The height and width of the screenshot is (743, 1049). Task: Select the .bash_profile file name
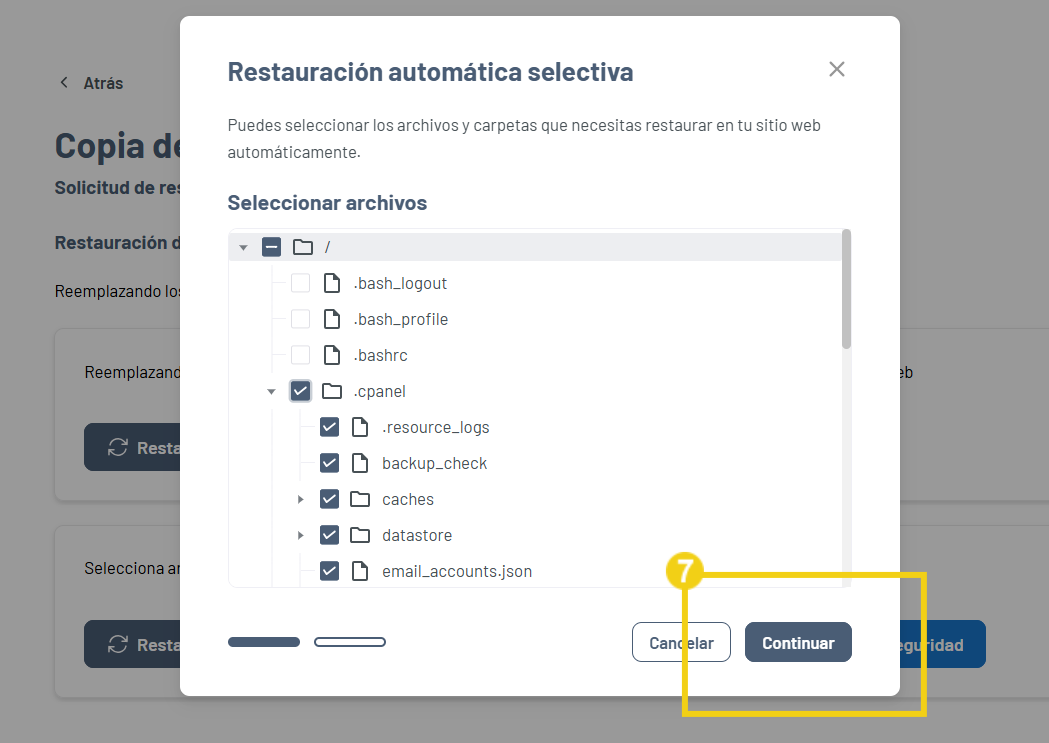[x=401, y=320]
